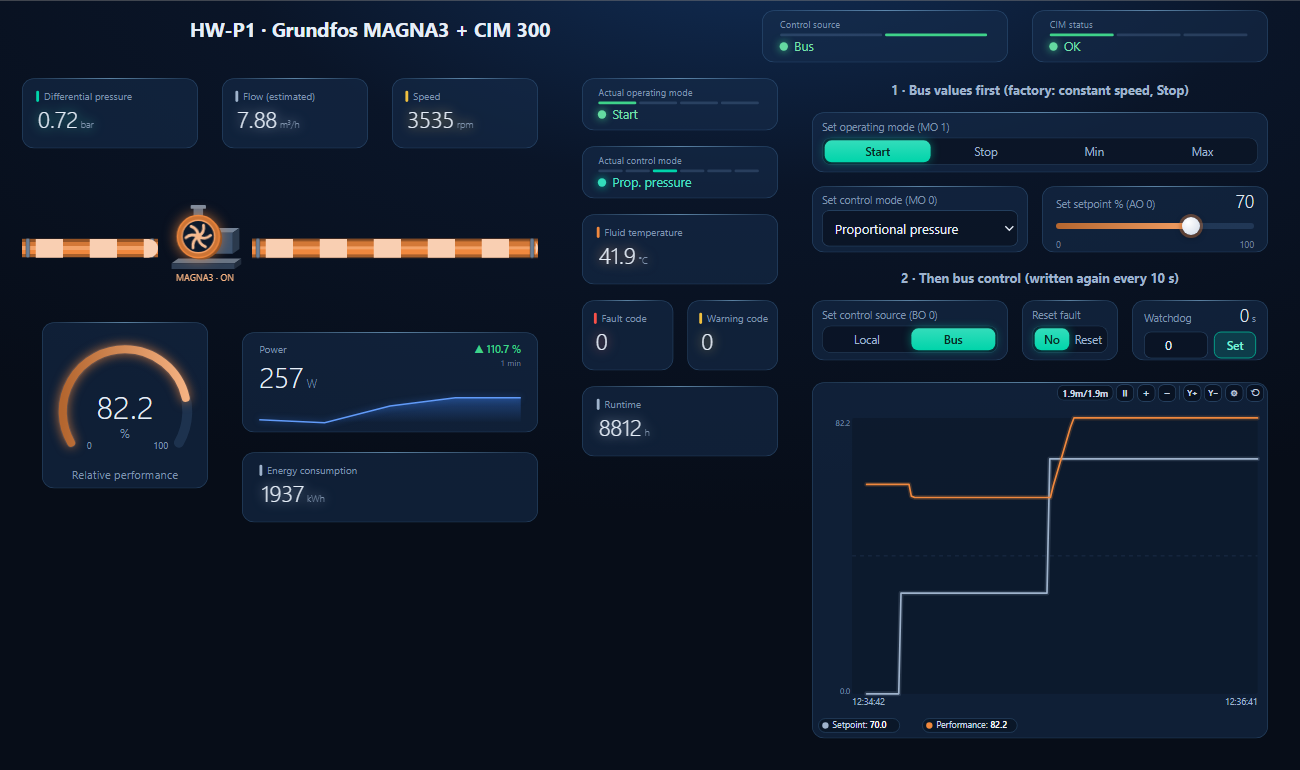Click the MAGNA3 pump icon

[204, 239]
